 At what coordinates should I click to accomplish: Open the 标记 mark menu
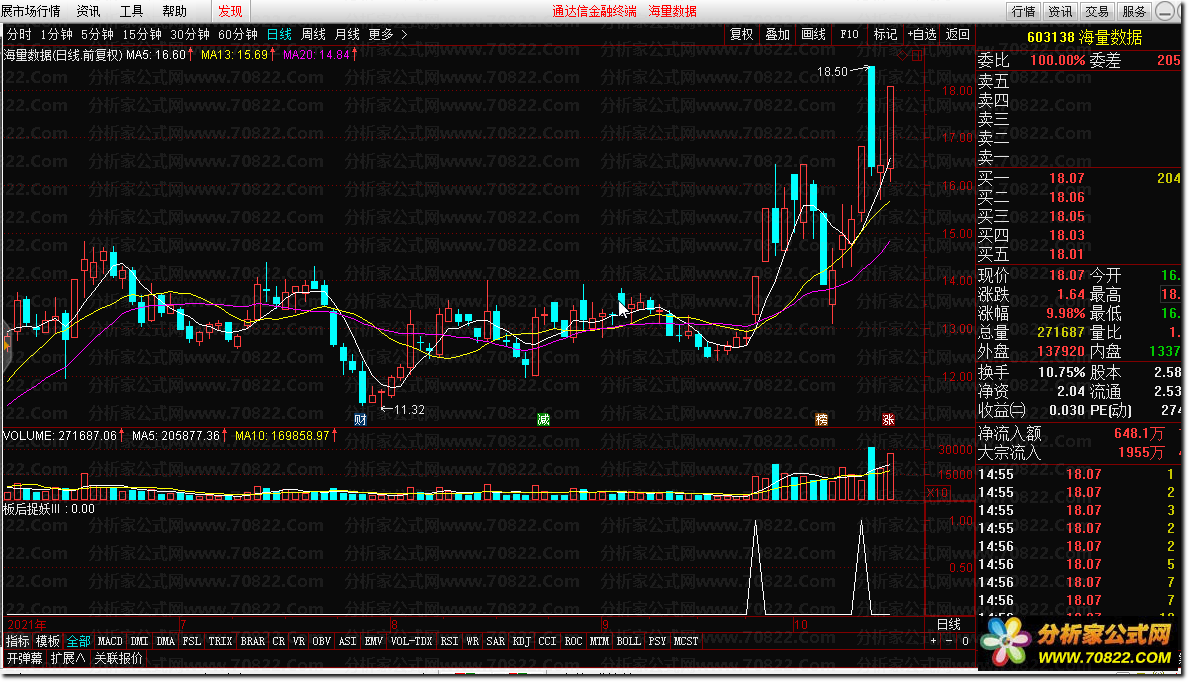(885, 34)
